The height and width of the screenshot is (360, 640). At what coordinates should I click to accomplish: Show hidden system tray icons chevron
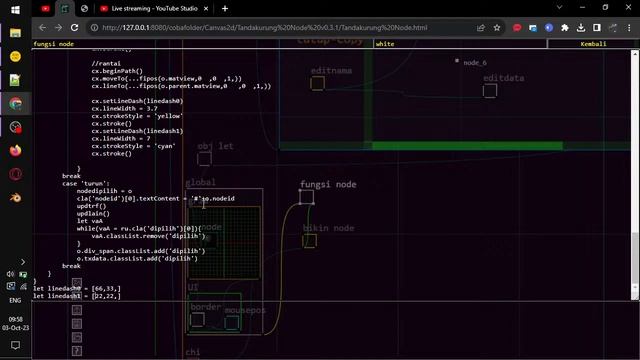(23, 262)
